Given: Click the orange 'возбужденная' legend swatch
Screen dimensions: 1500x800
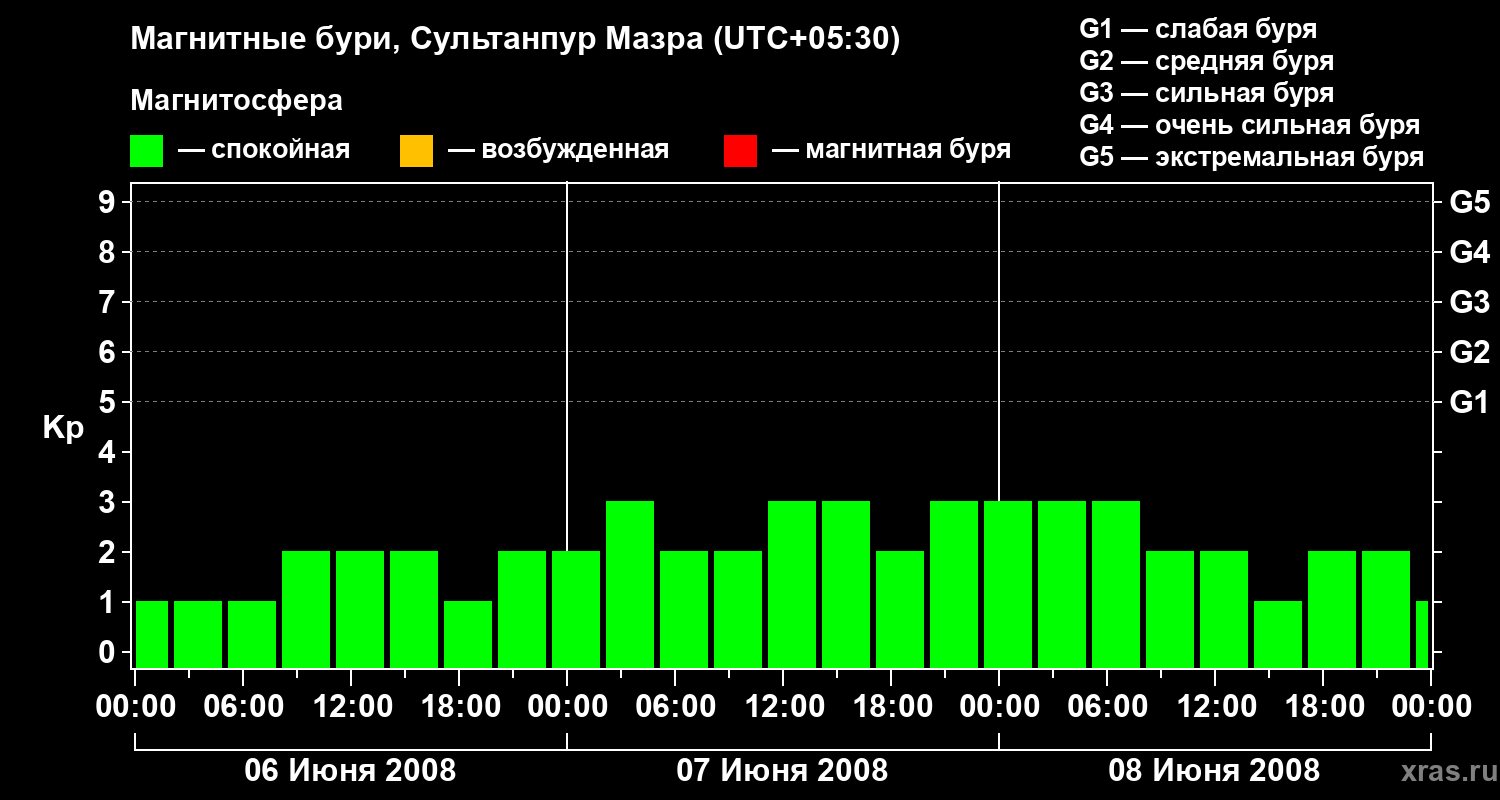Looking at the screenshot, I should coord(416,151).
